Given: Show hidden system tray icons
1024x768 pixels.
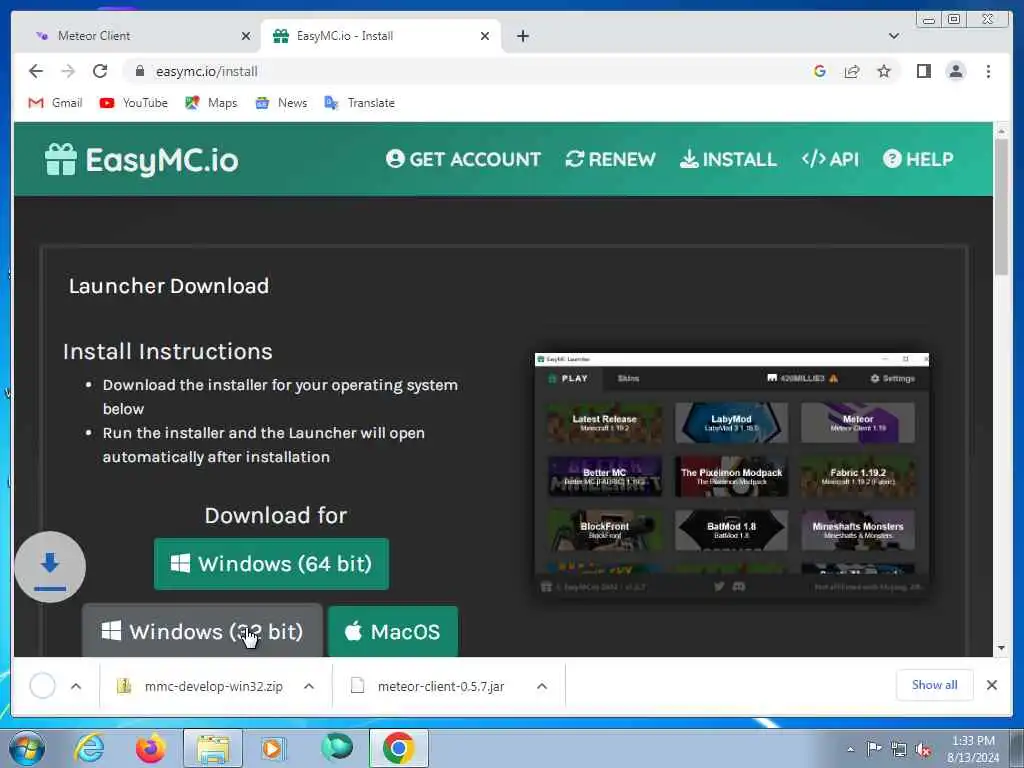Looking at the screenshot, I should coord(850,749).
